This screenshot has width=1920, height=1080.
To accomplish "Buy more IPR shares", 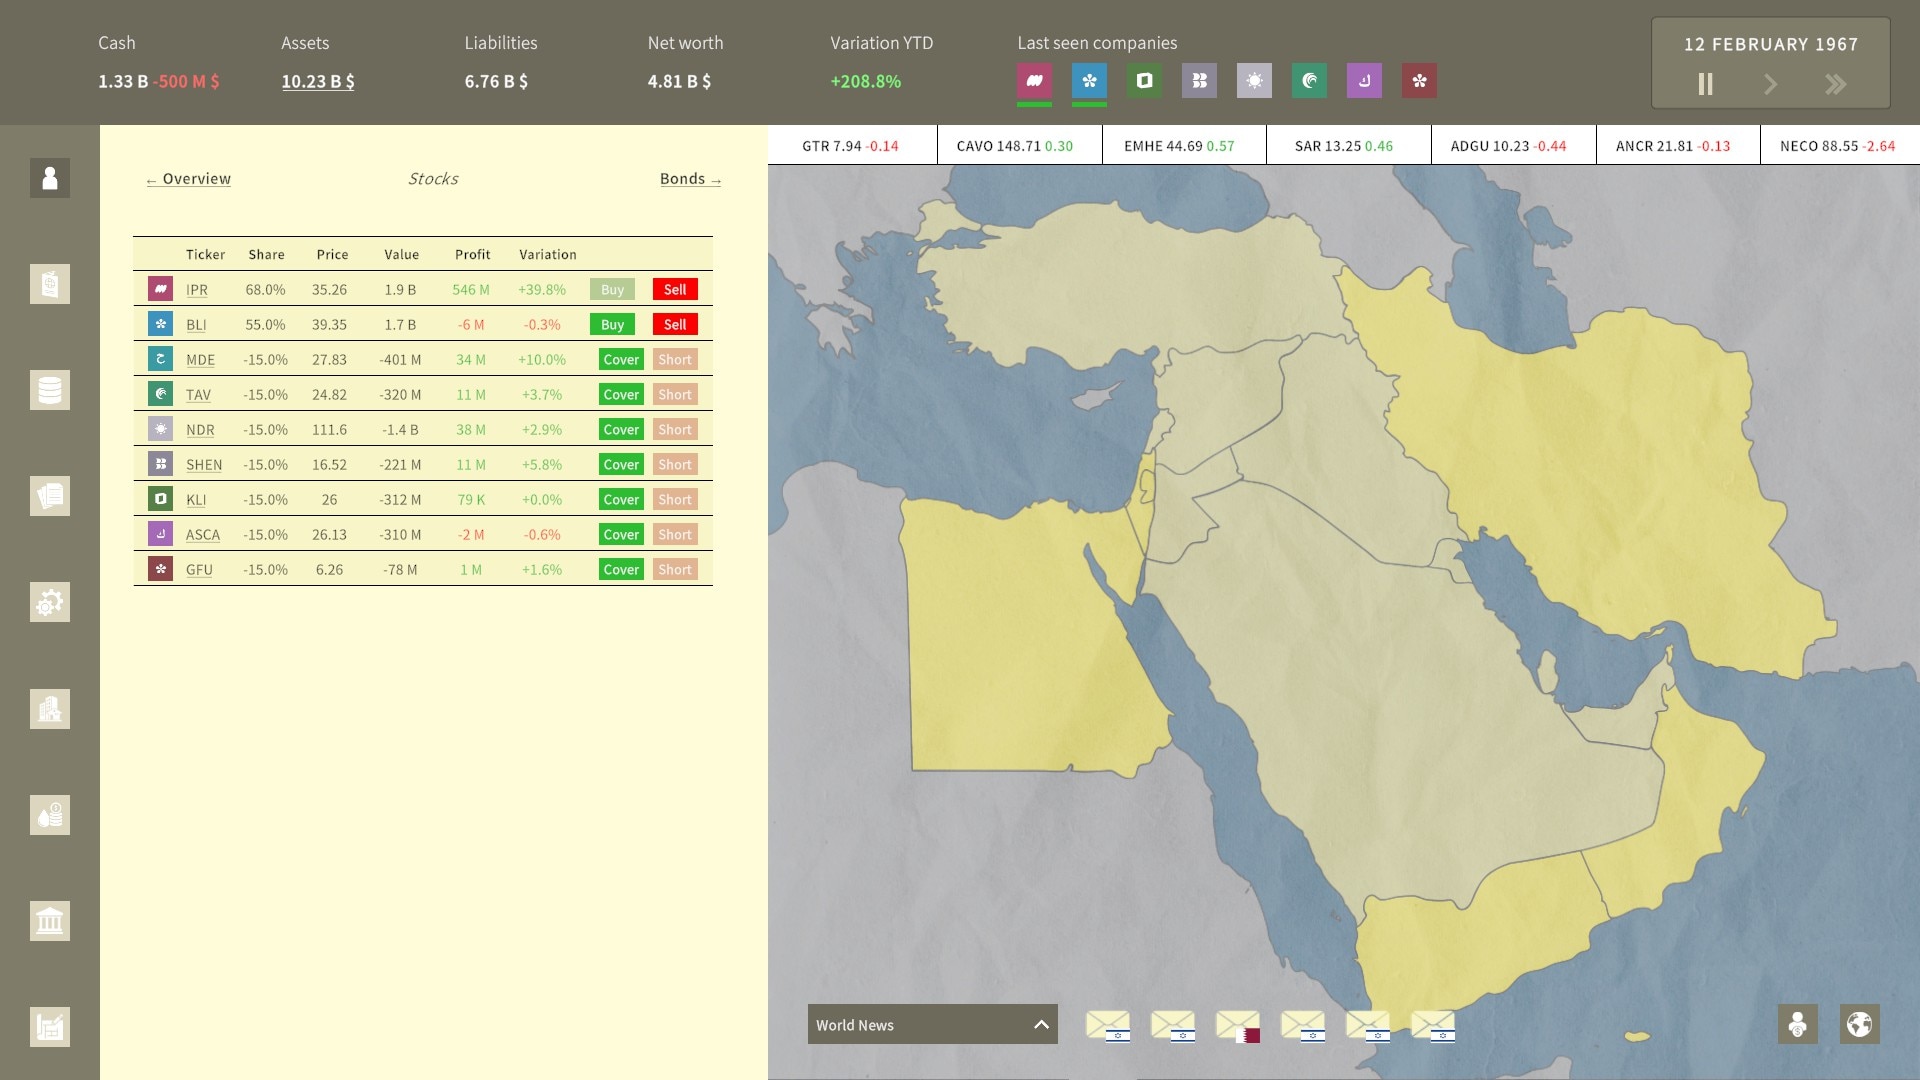I will coord(612,289).
